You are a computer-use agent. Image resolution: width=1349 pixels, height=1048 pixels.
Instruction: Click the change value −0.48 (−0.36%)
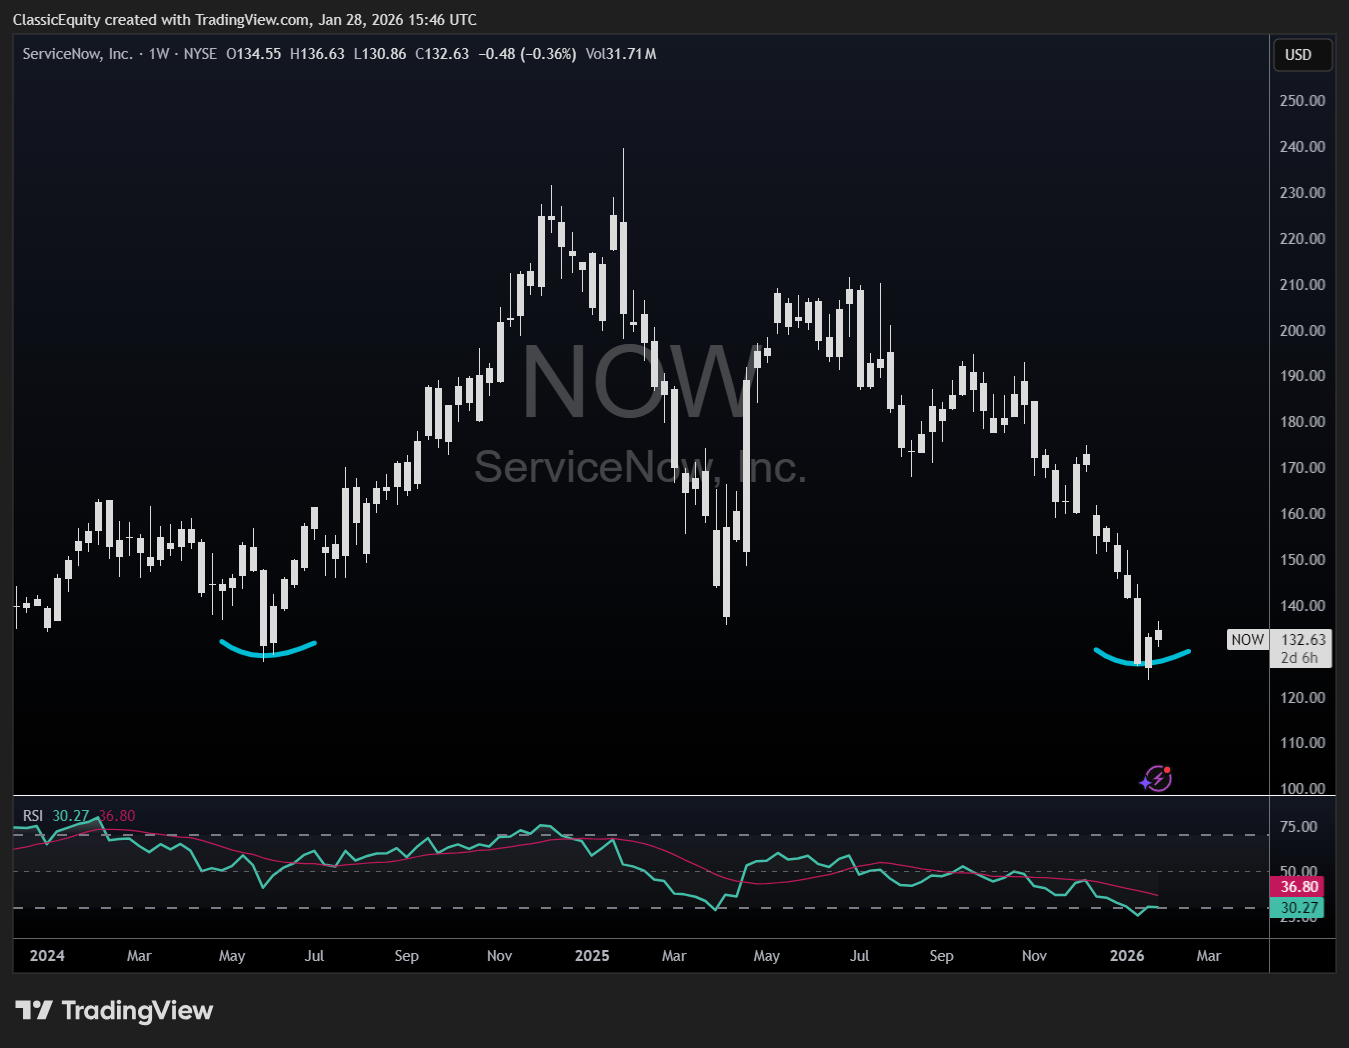point(527,54)
